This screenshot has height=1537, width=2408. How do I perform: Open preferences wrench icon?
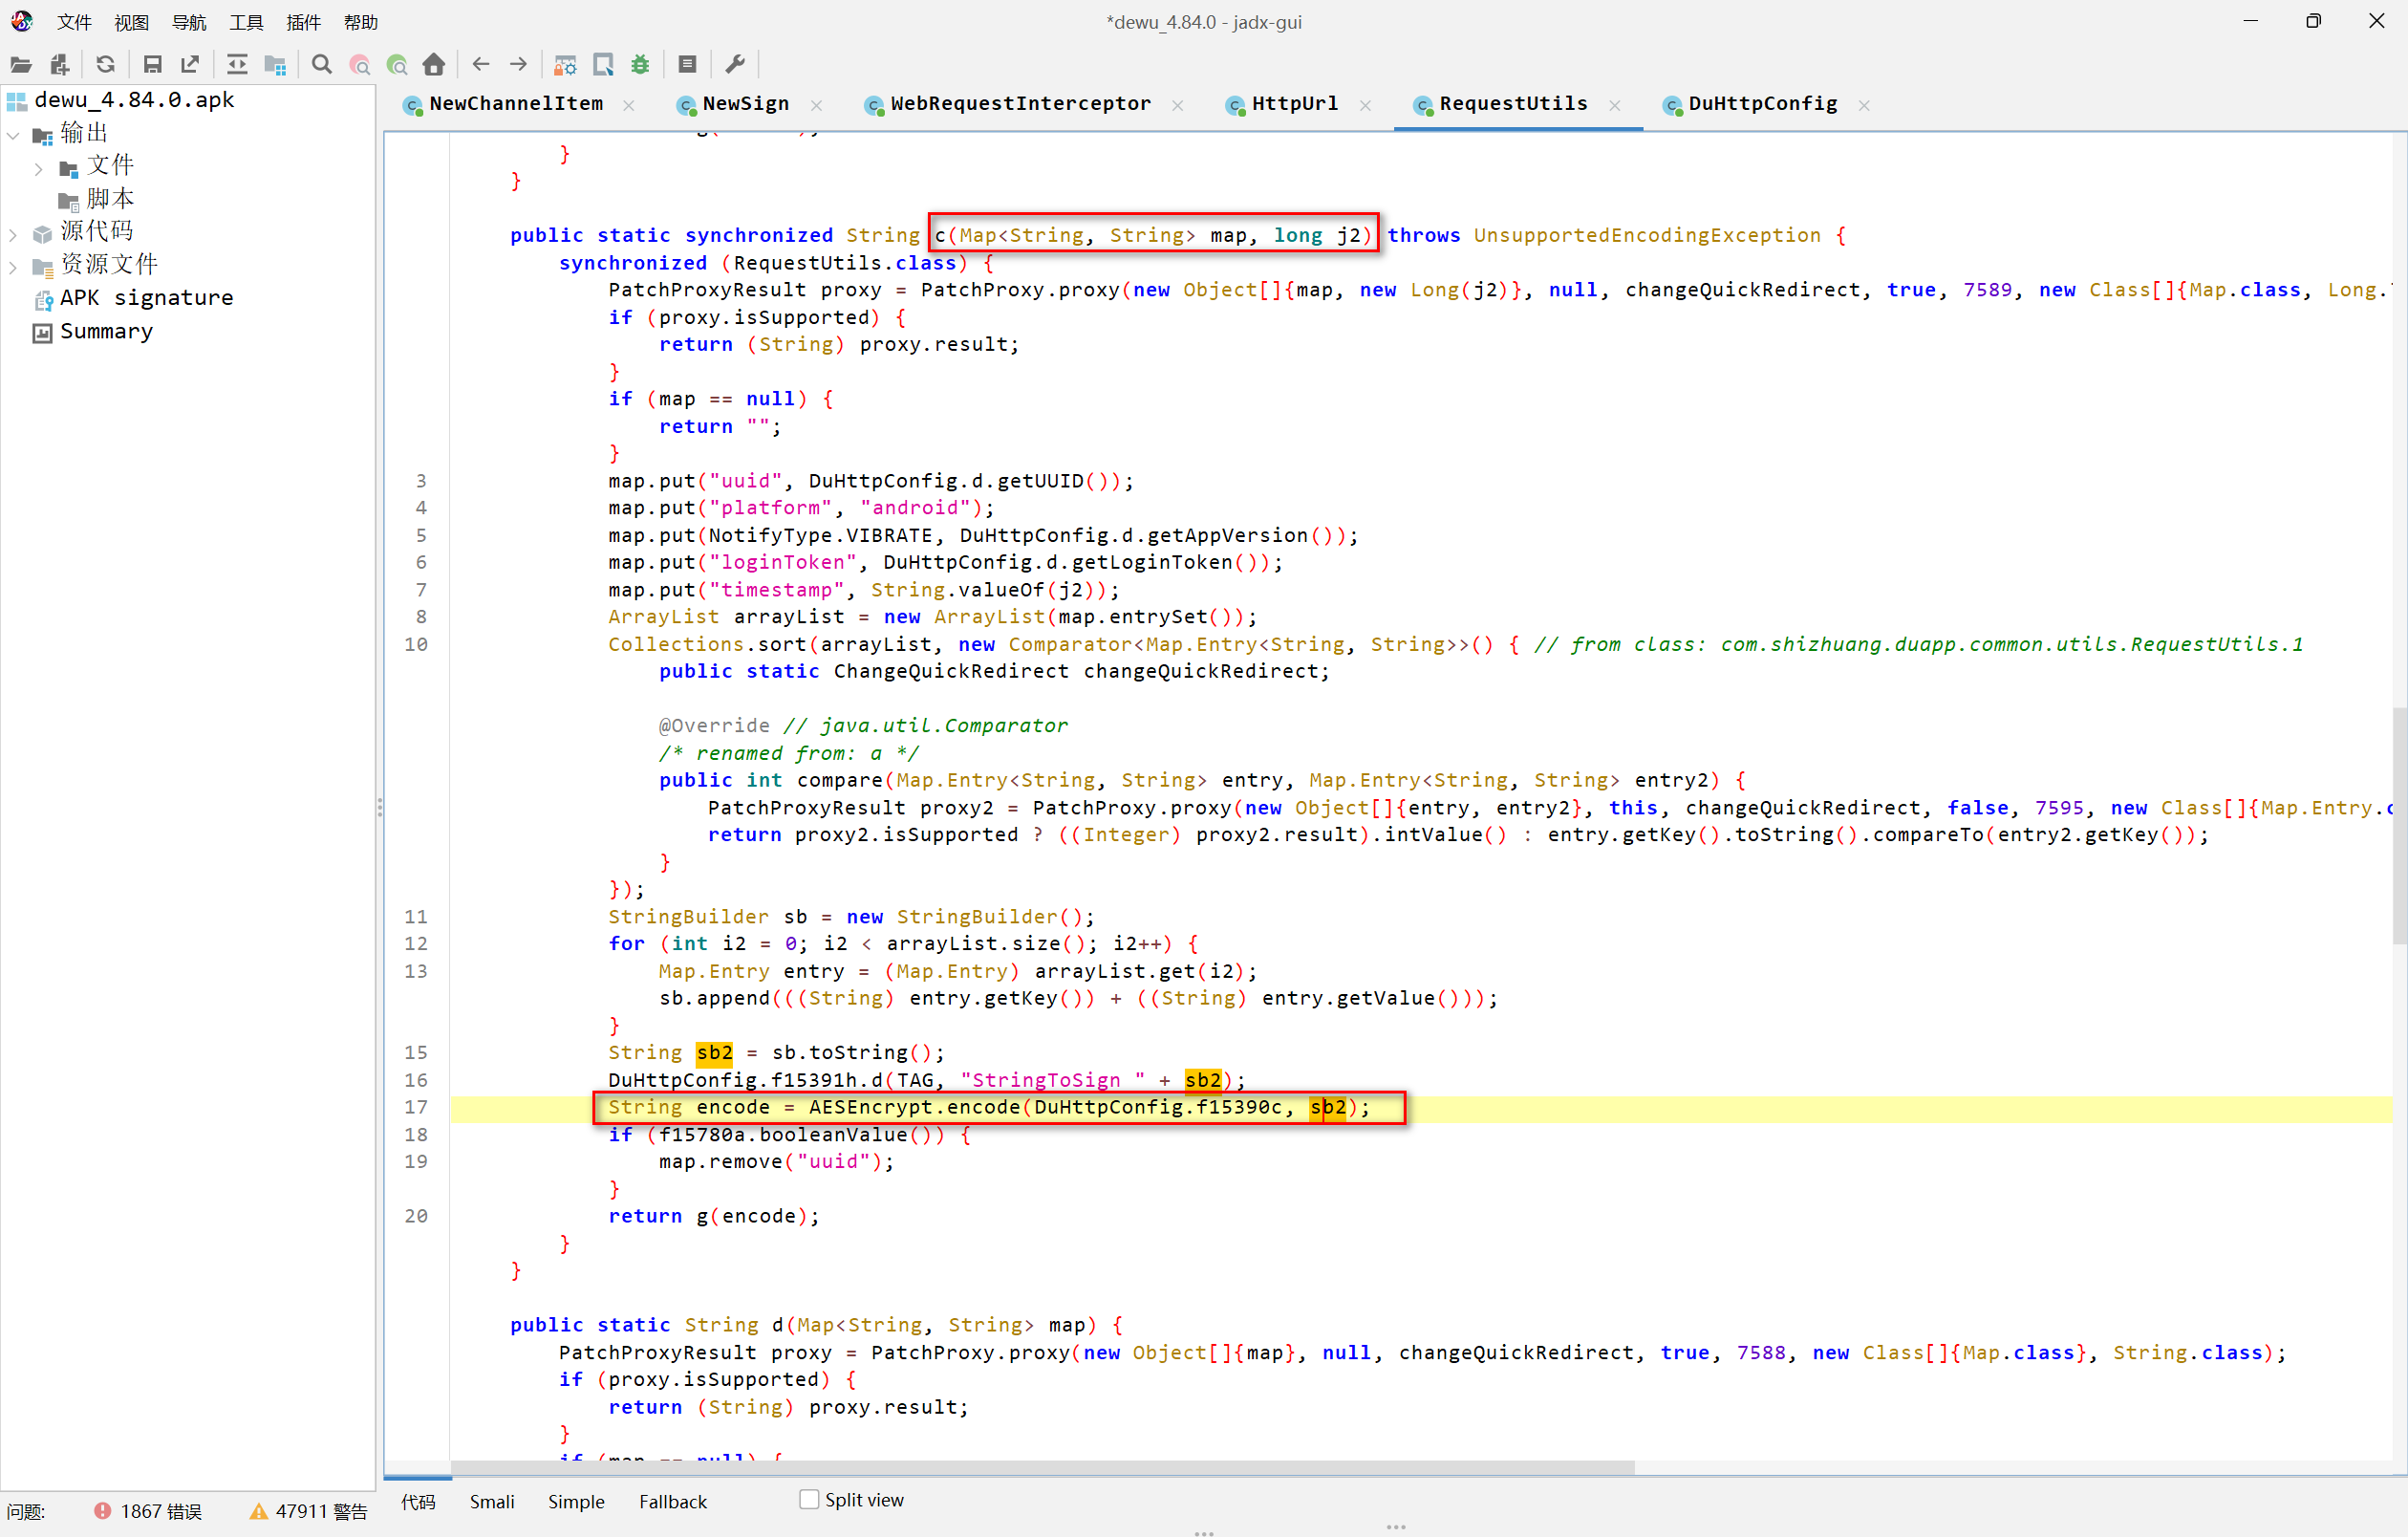coord(735,65)
